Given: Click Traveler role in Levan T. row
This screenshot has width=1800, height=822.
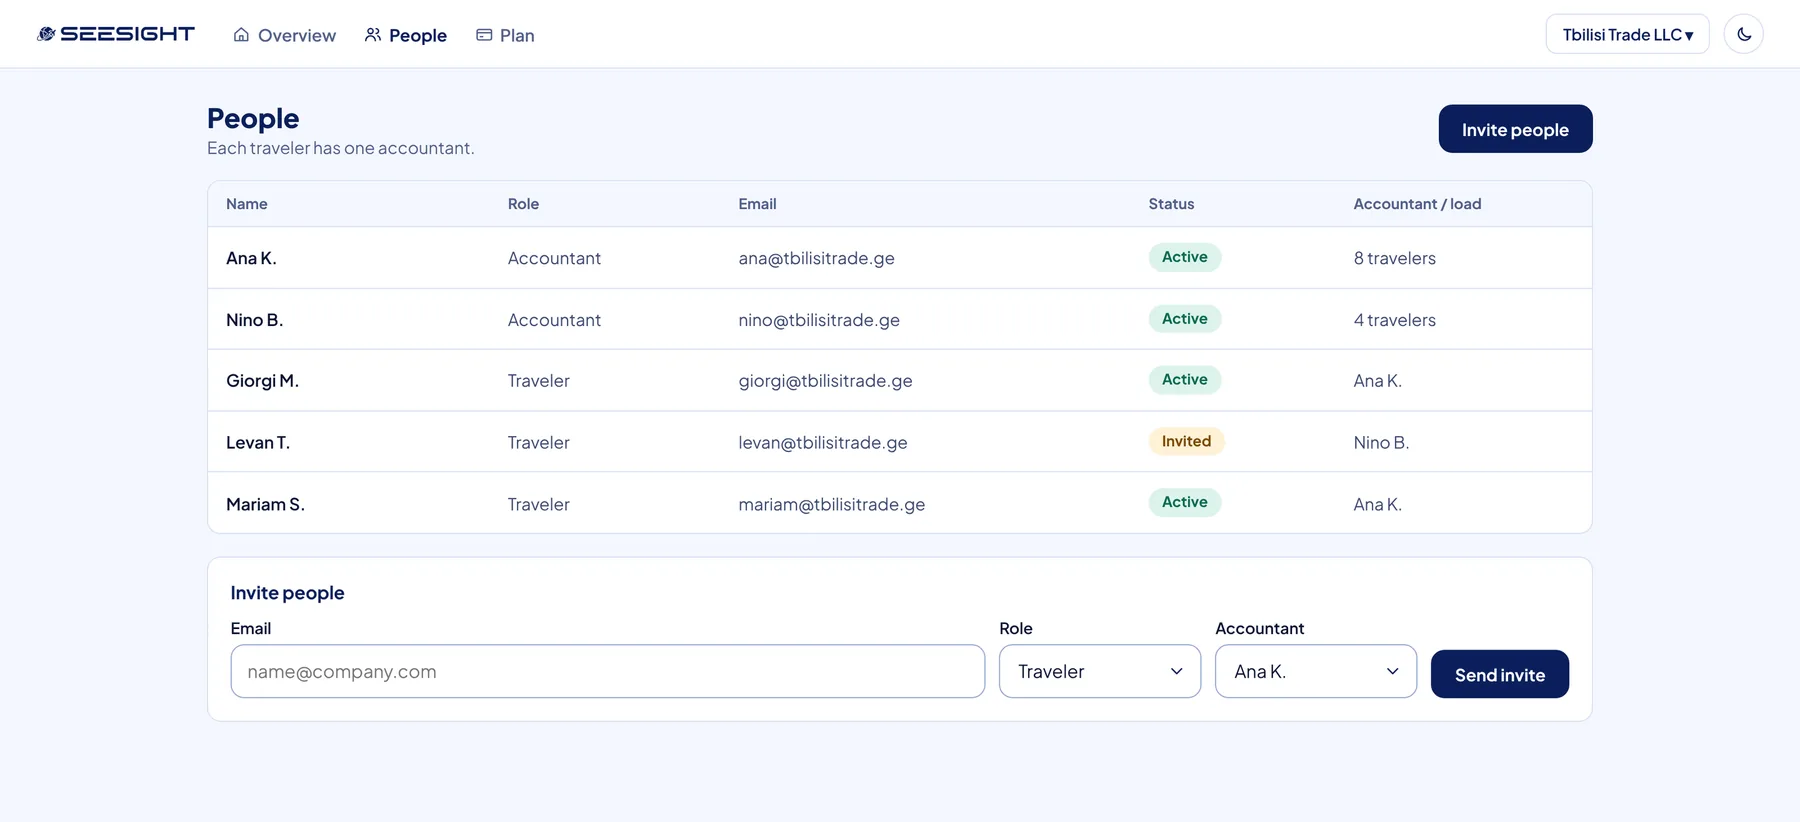Looking at the screenshot, I should coord(539,443).
